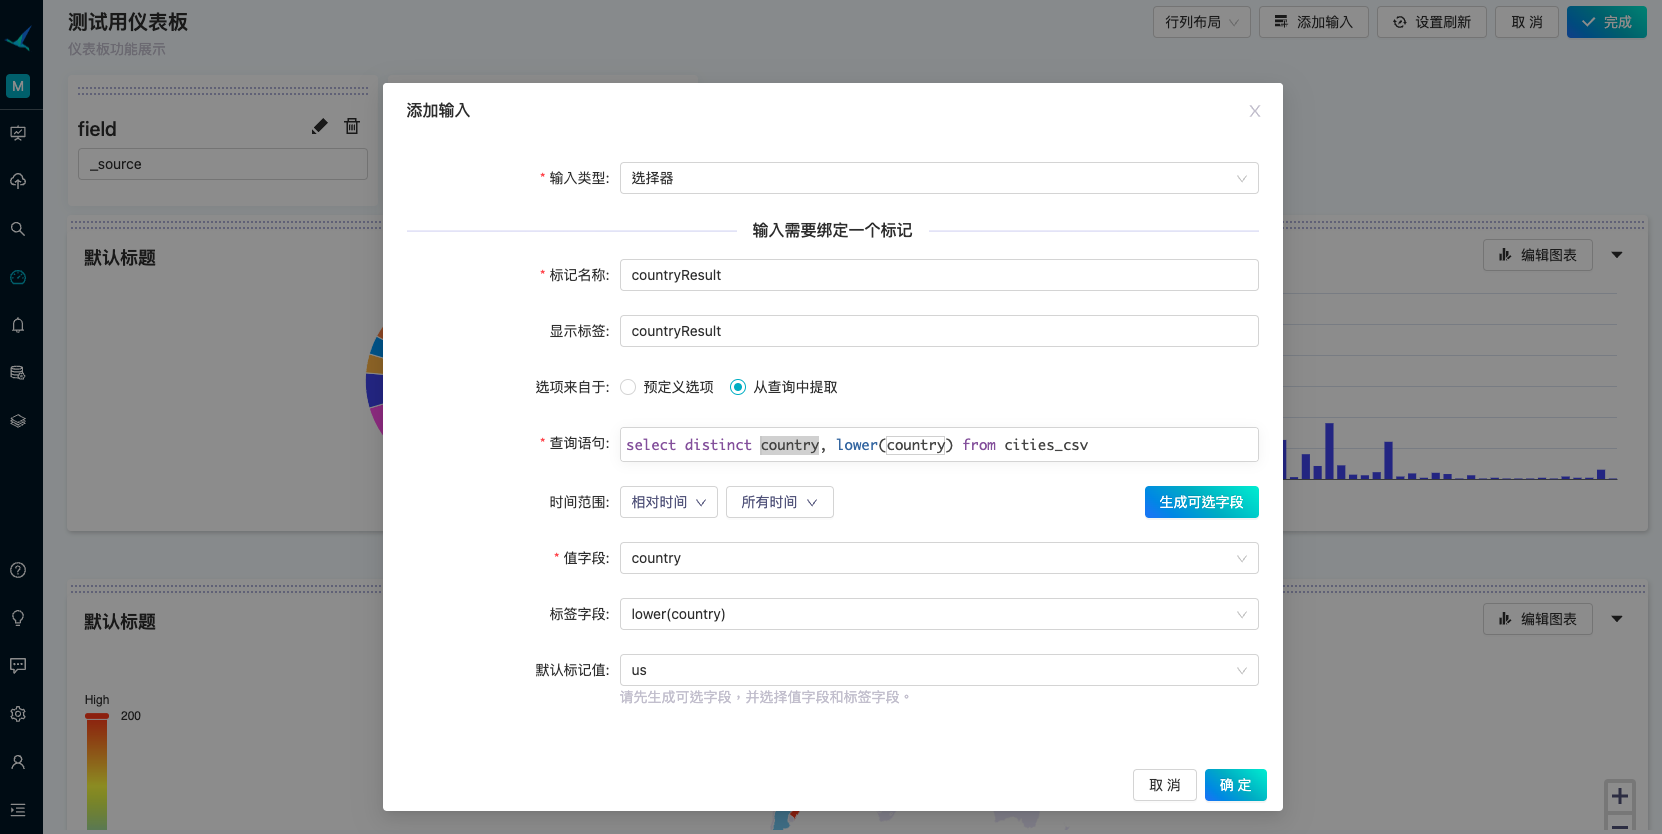Edit the field input with the pencil icon

pyautogui.click(x=320, y=126)
